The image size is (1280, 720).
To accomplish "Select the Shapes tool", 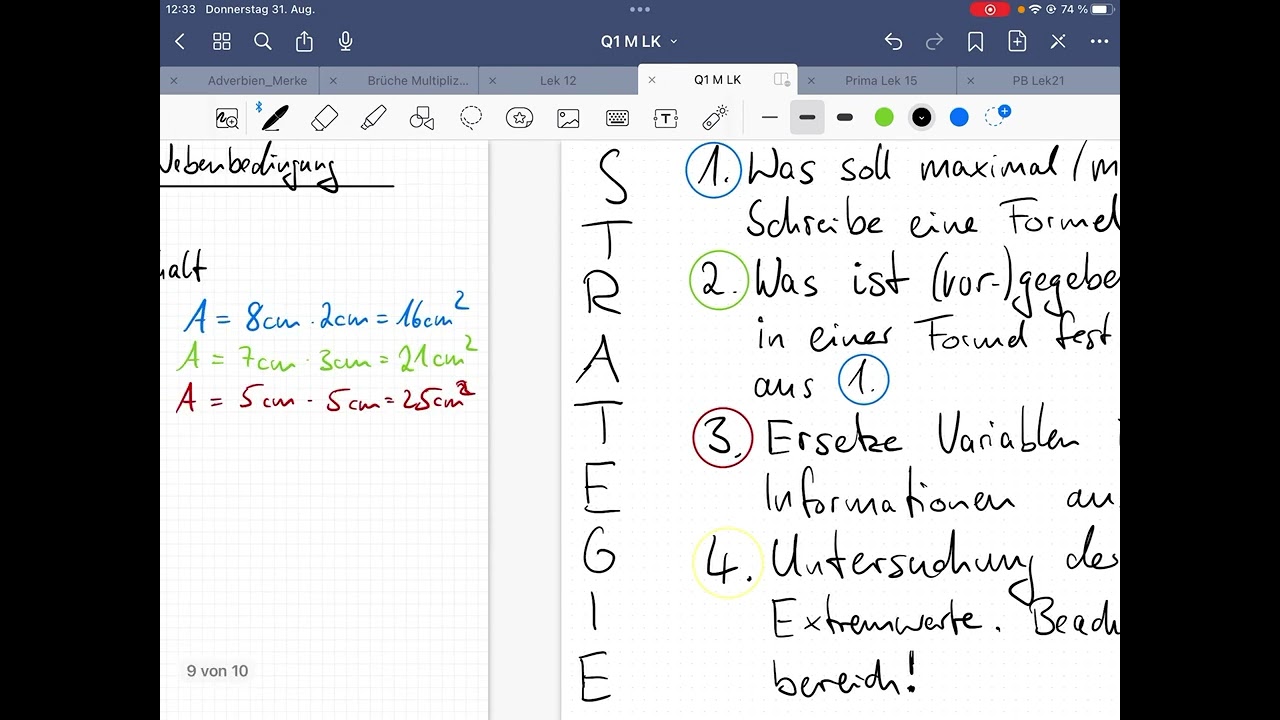I will (x=422, y=118).
